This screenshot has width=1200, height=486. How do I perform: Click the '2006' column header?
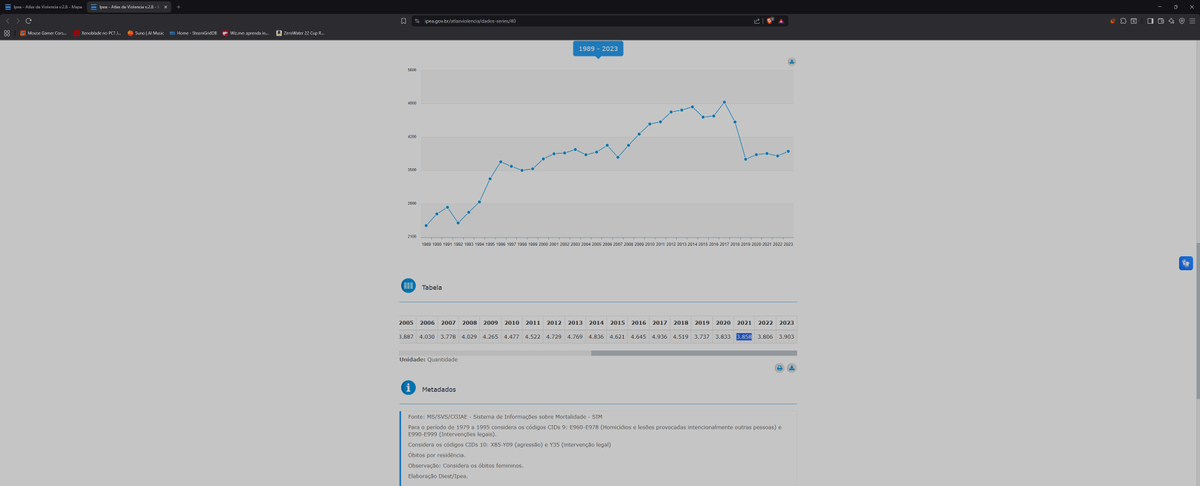click(427, 323)
